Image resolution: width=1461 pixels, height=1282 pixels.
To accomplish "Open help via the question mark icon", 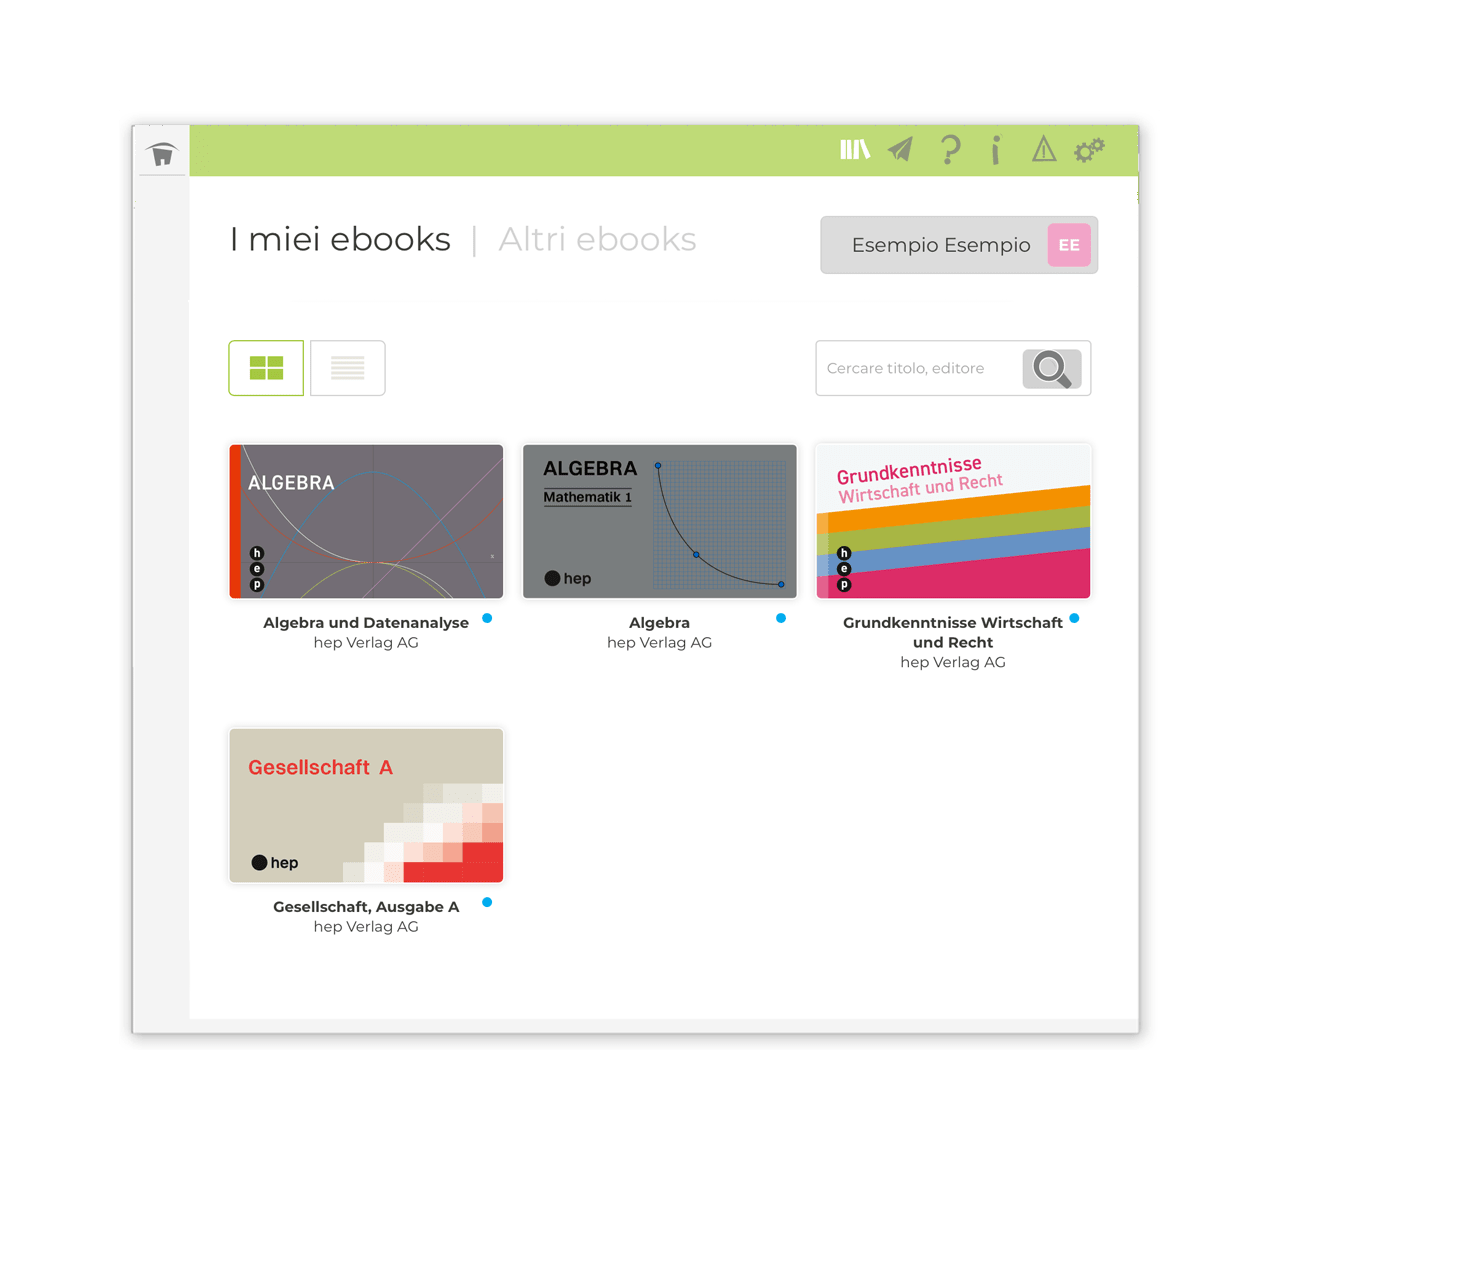I will click(950, 150).
